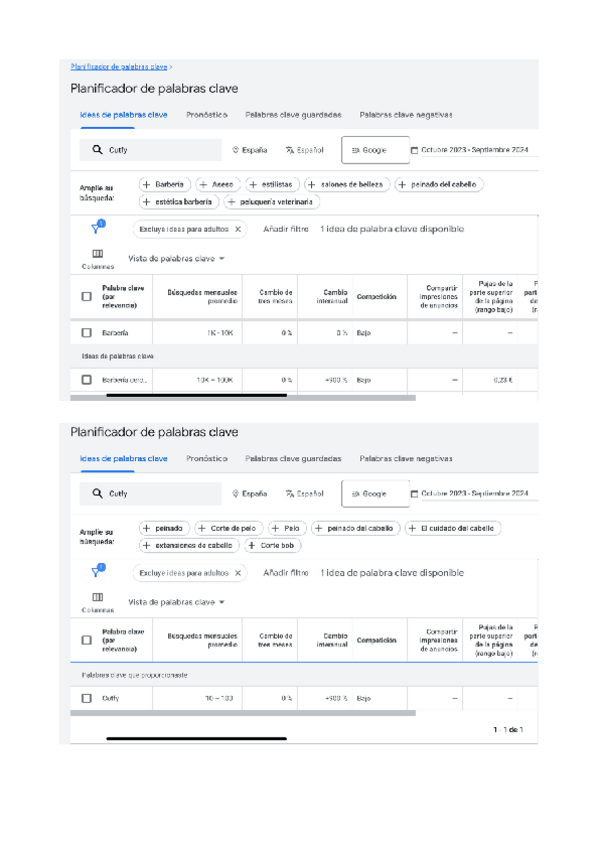Follow the 'Planificador de palabras clave' breadcrumb link
The height and width of the screenshot is (848, 600).
[x=118, y=67]
